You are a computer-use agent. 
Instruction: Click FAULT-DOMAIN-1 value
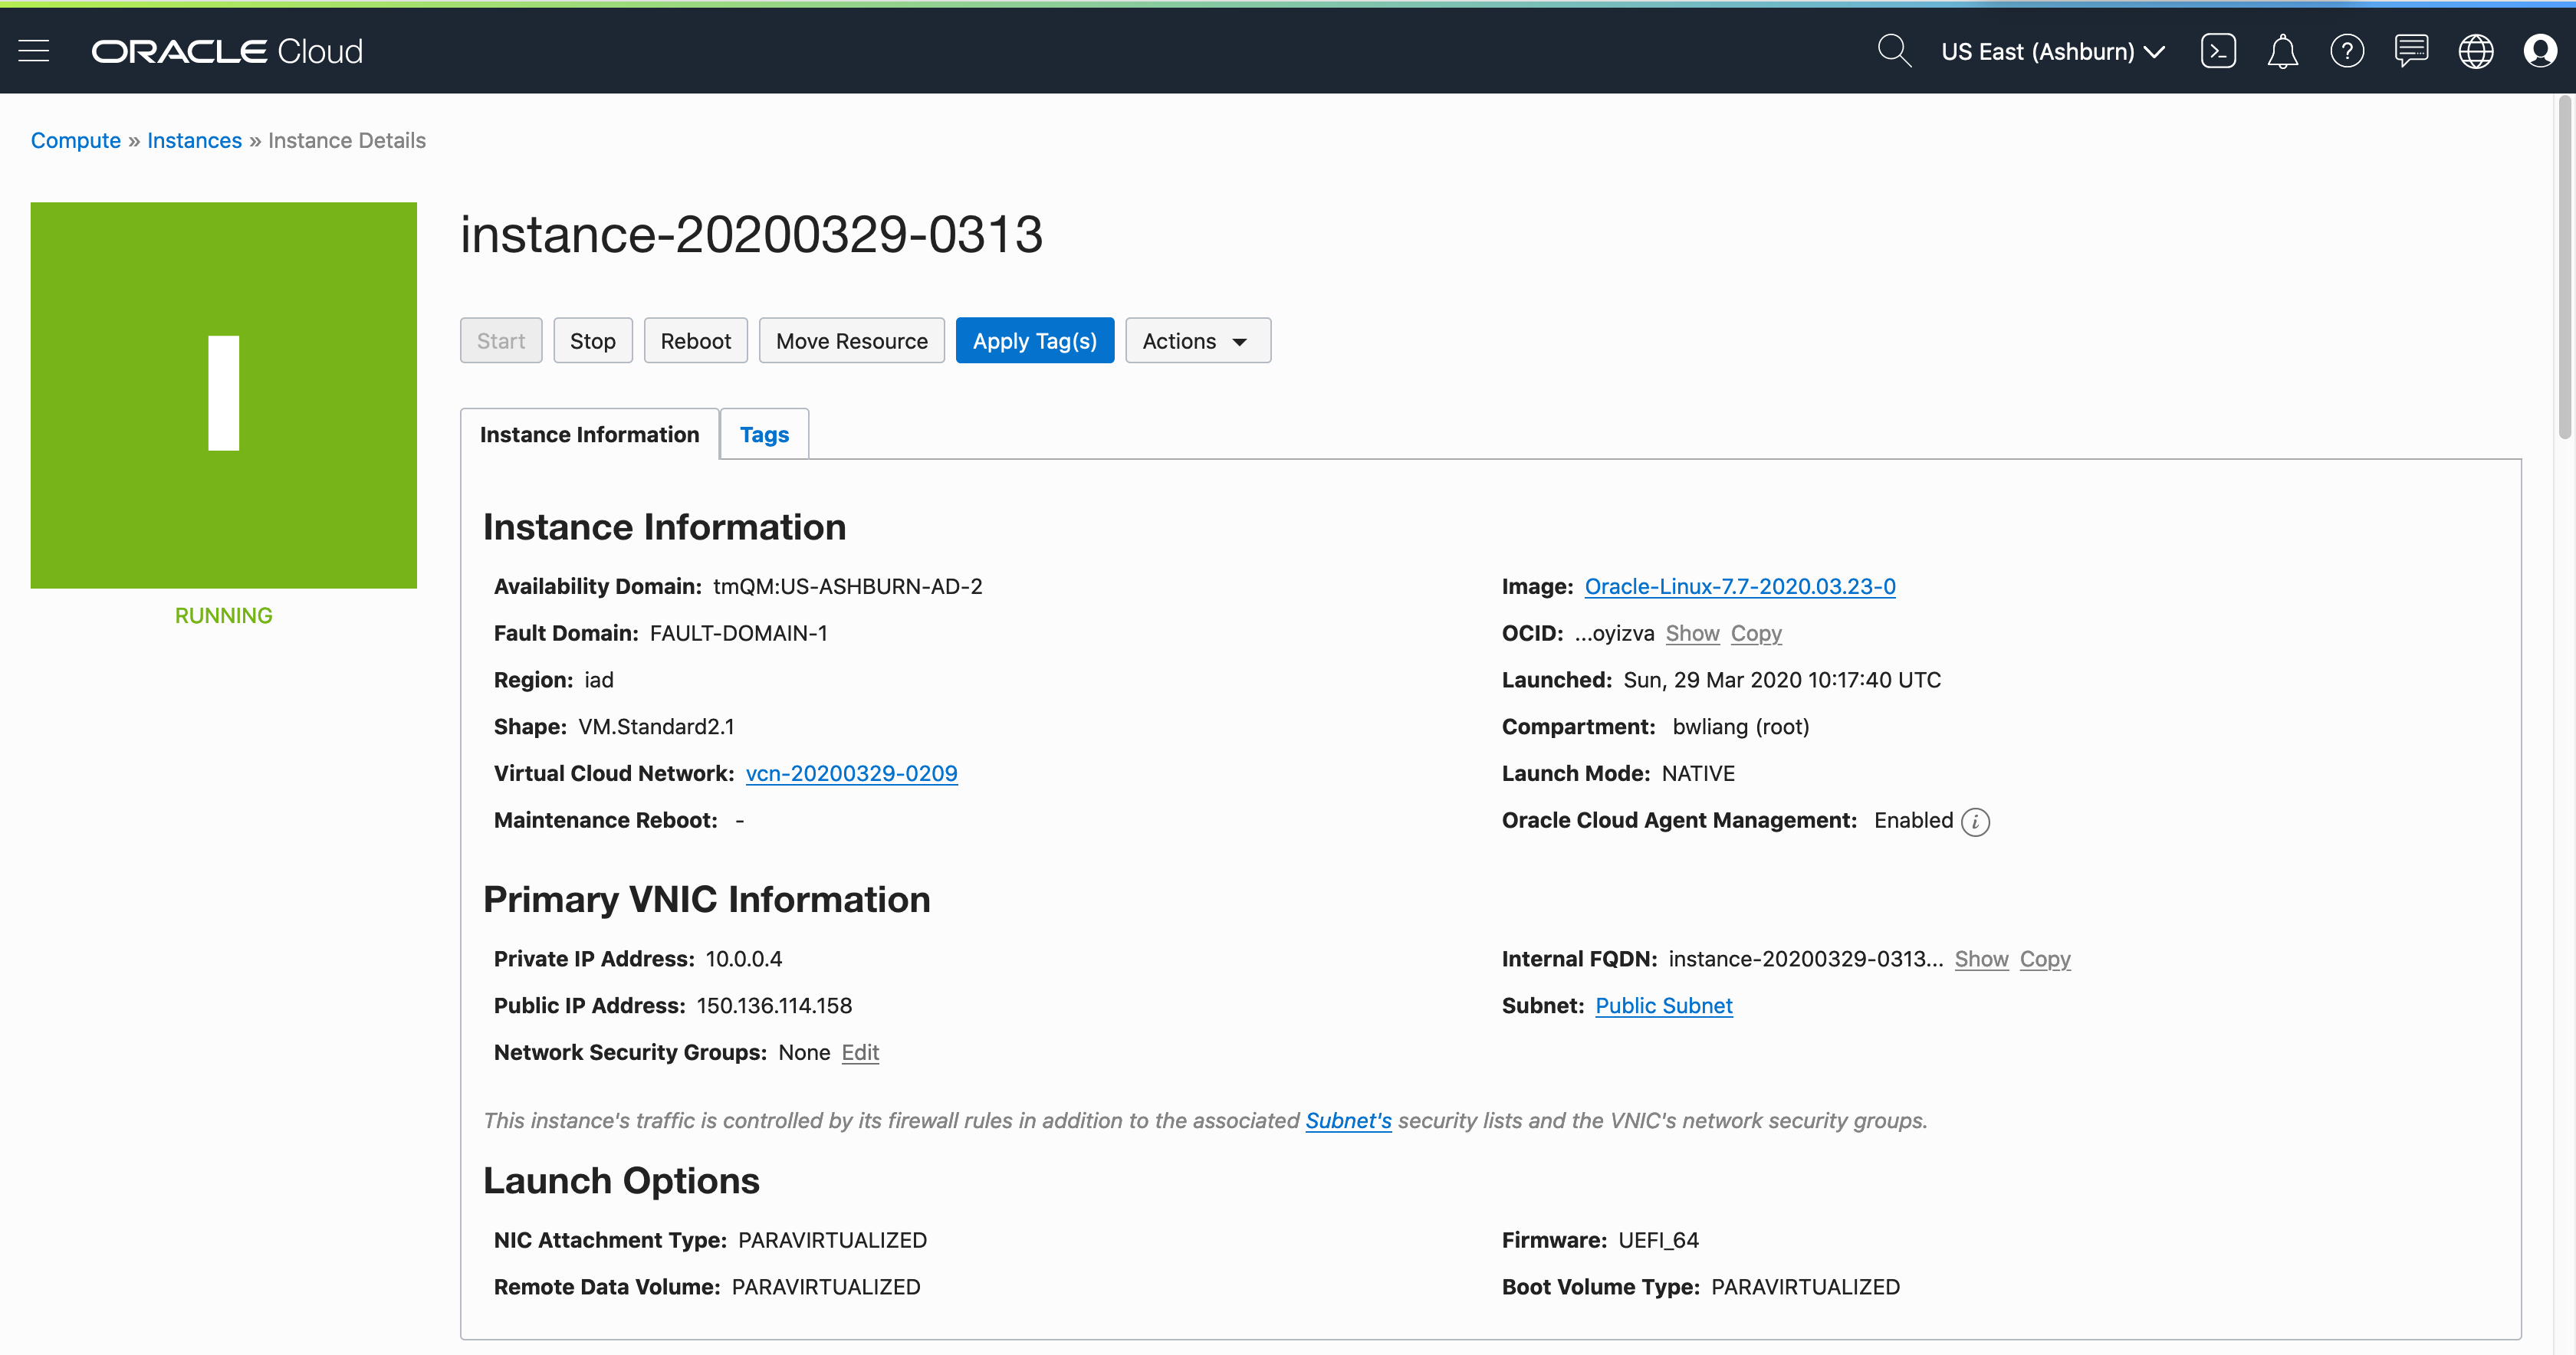pyautogui.click(x=738, y=633)
